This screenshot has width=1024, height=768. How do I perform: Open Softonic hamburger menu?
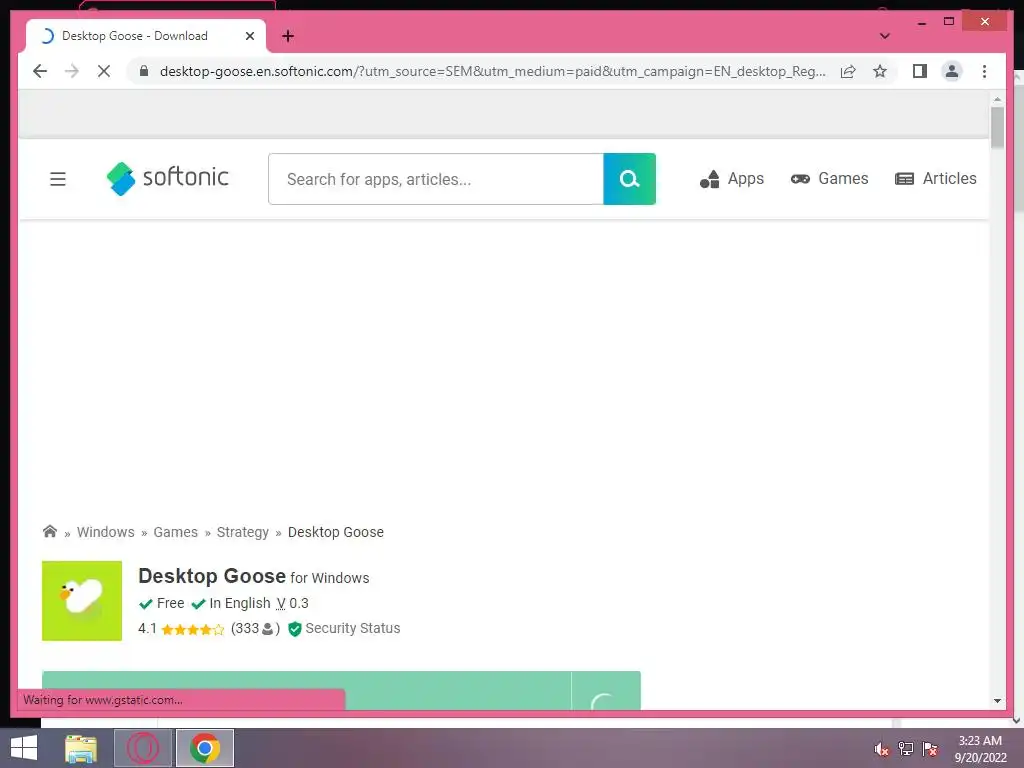pyautogui.click(x=57, y=179)
